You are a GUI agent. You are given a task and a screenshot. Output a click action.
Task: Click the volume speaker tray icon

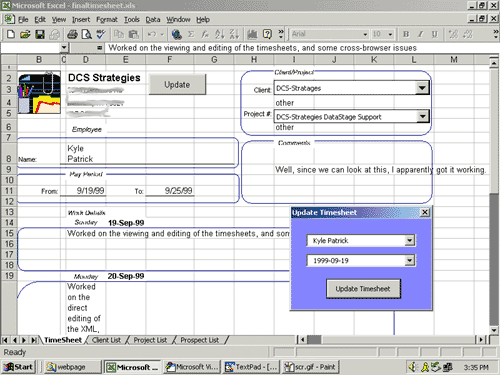pyautogui.click(x=413, y=367)
